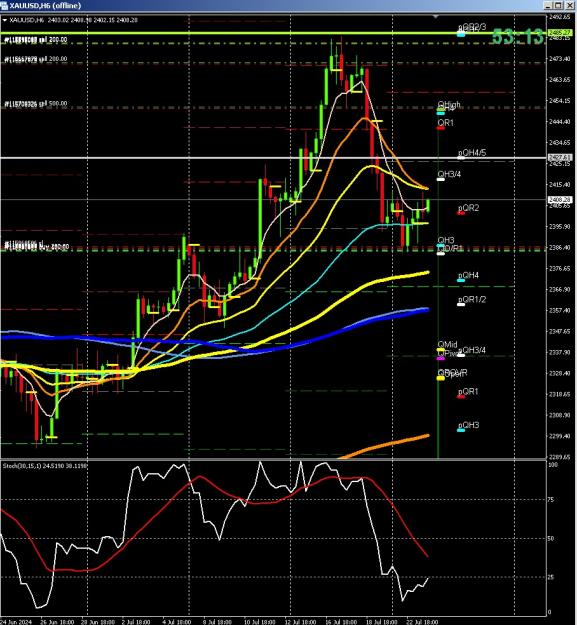Click the '2 Jul 18:00' label on time axis
The image size is (577, 625).
click(135, 622)
